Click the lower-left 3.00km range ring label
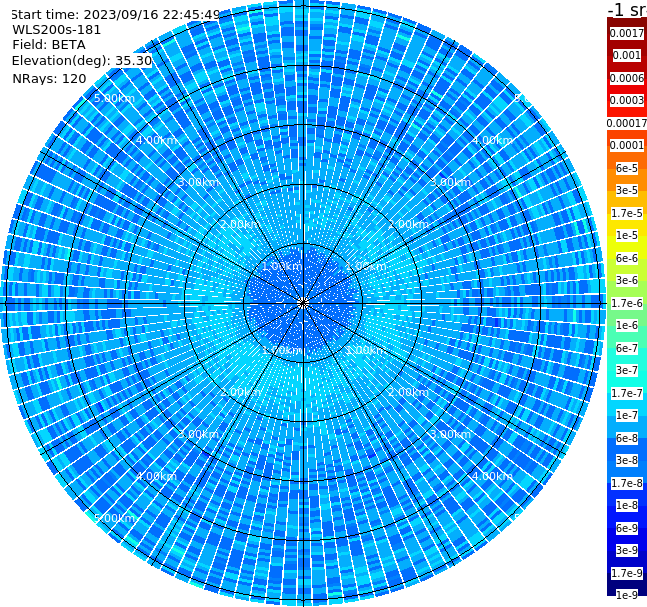647x607 pixels. pyautogui.click(x=198, y=434)
